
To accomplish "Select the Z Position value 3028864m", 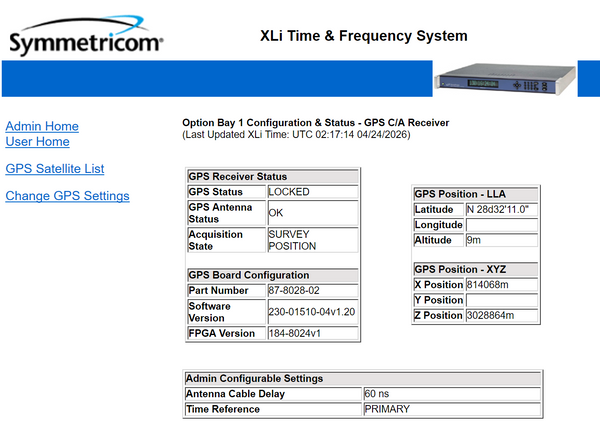I will 501,316.
